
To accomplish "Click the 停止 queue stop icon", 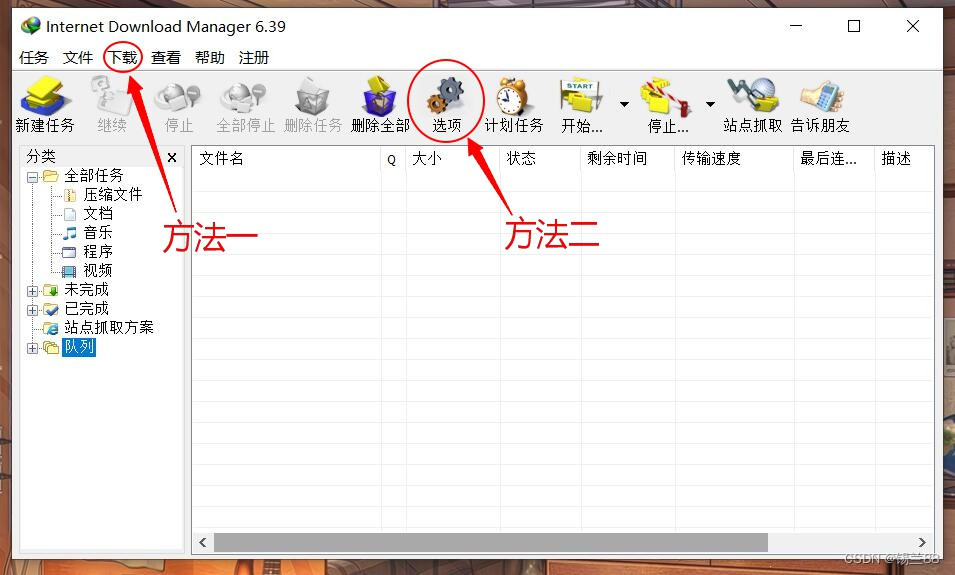I will tap(666, 97).
